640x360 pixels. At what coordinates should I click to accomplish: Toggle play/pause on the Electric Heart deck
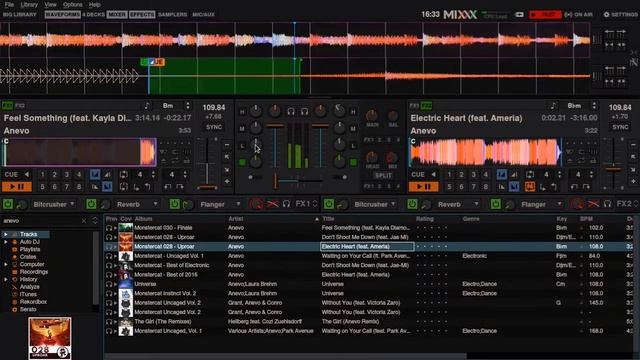[424, 187]
